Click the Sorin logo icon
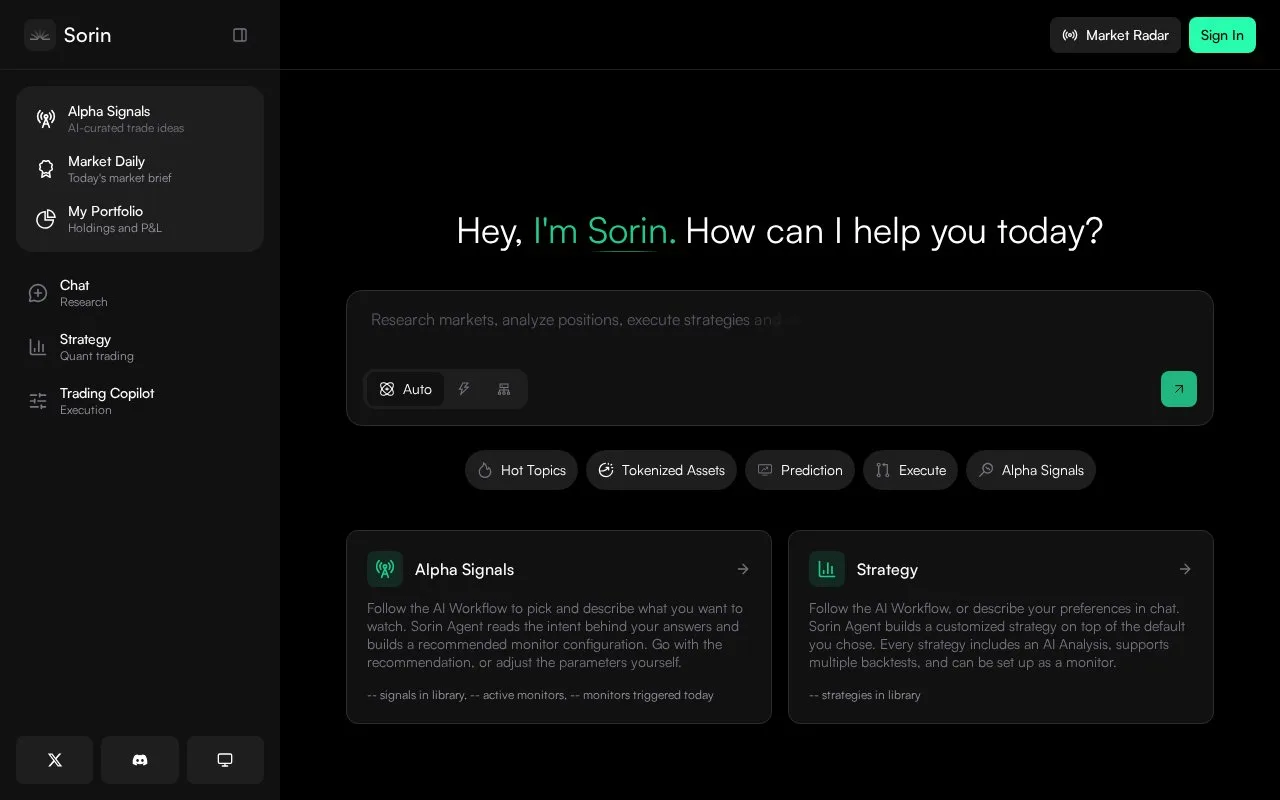The width and height of the screenshot is (1280, 800). (40, 35)
